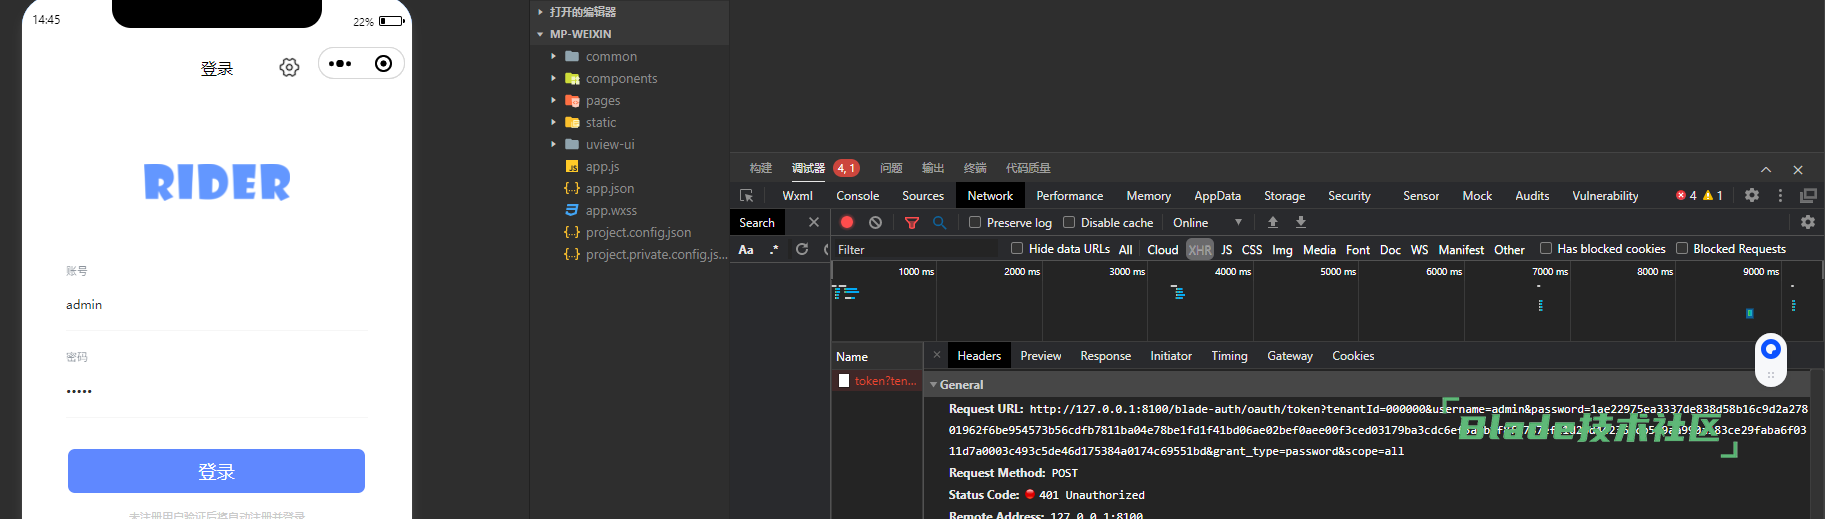Viewport: 1825px width, 519px height.
Task: Open the settings gear in the mini program header
Action: (289, 67)
